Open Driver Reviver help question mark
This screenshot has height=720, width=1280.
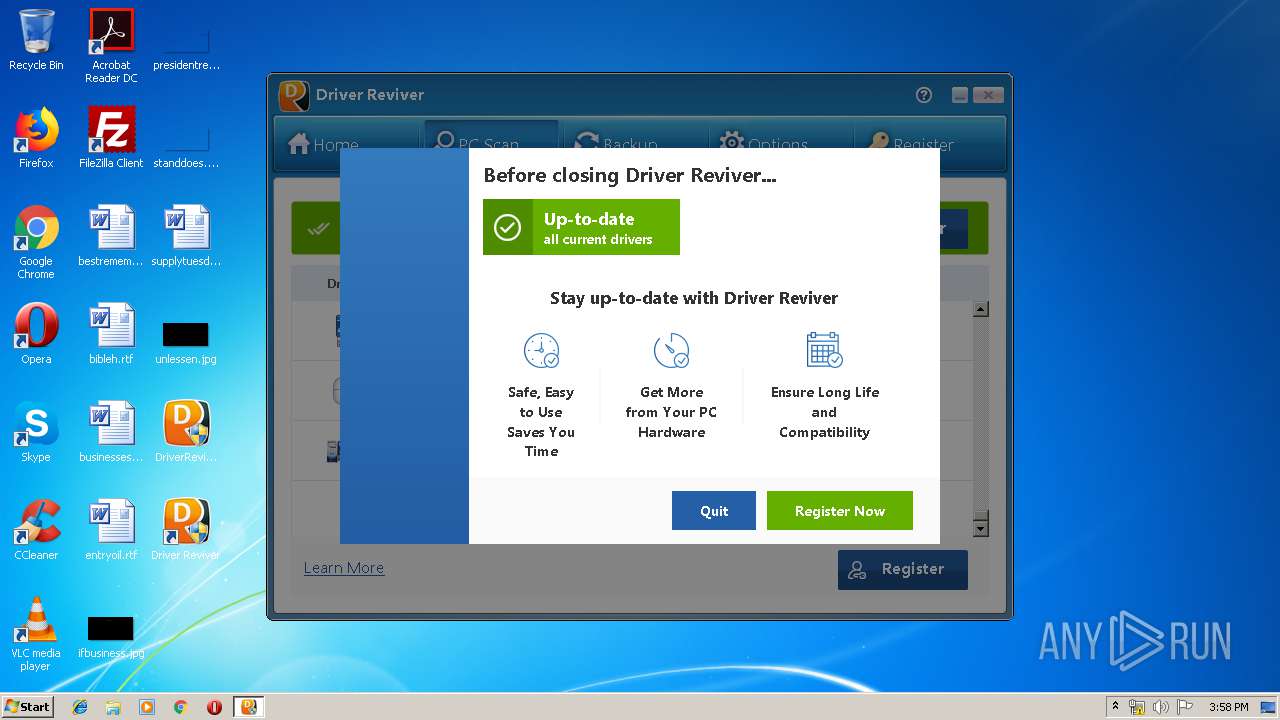point(924,95)
